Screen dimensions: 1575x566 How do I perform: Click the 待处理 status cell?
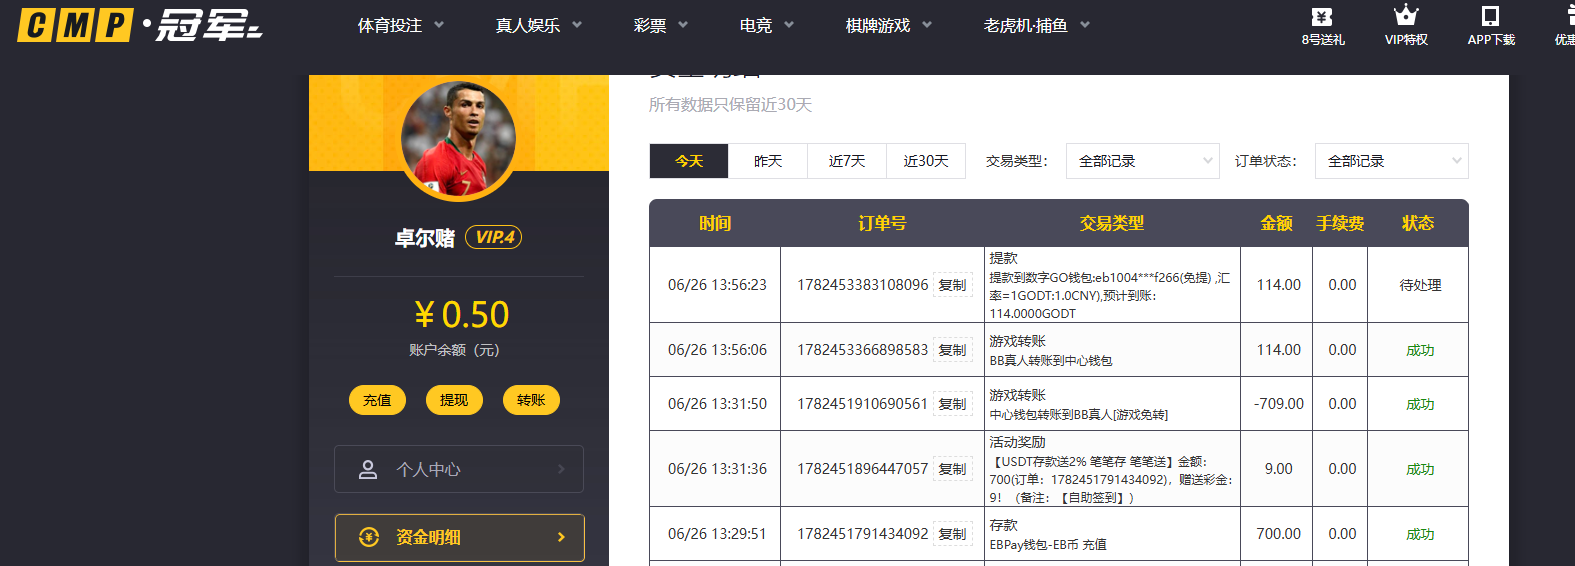[1420, 285]
